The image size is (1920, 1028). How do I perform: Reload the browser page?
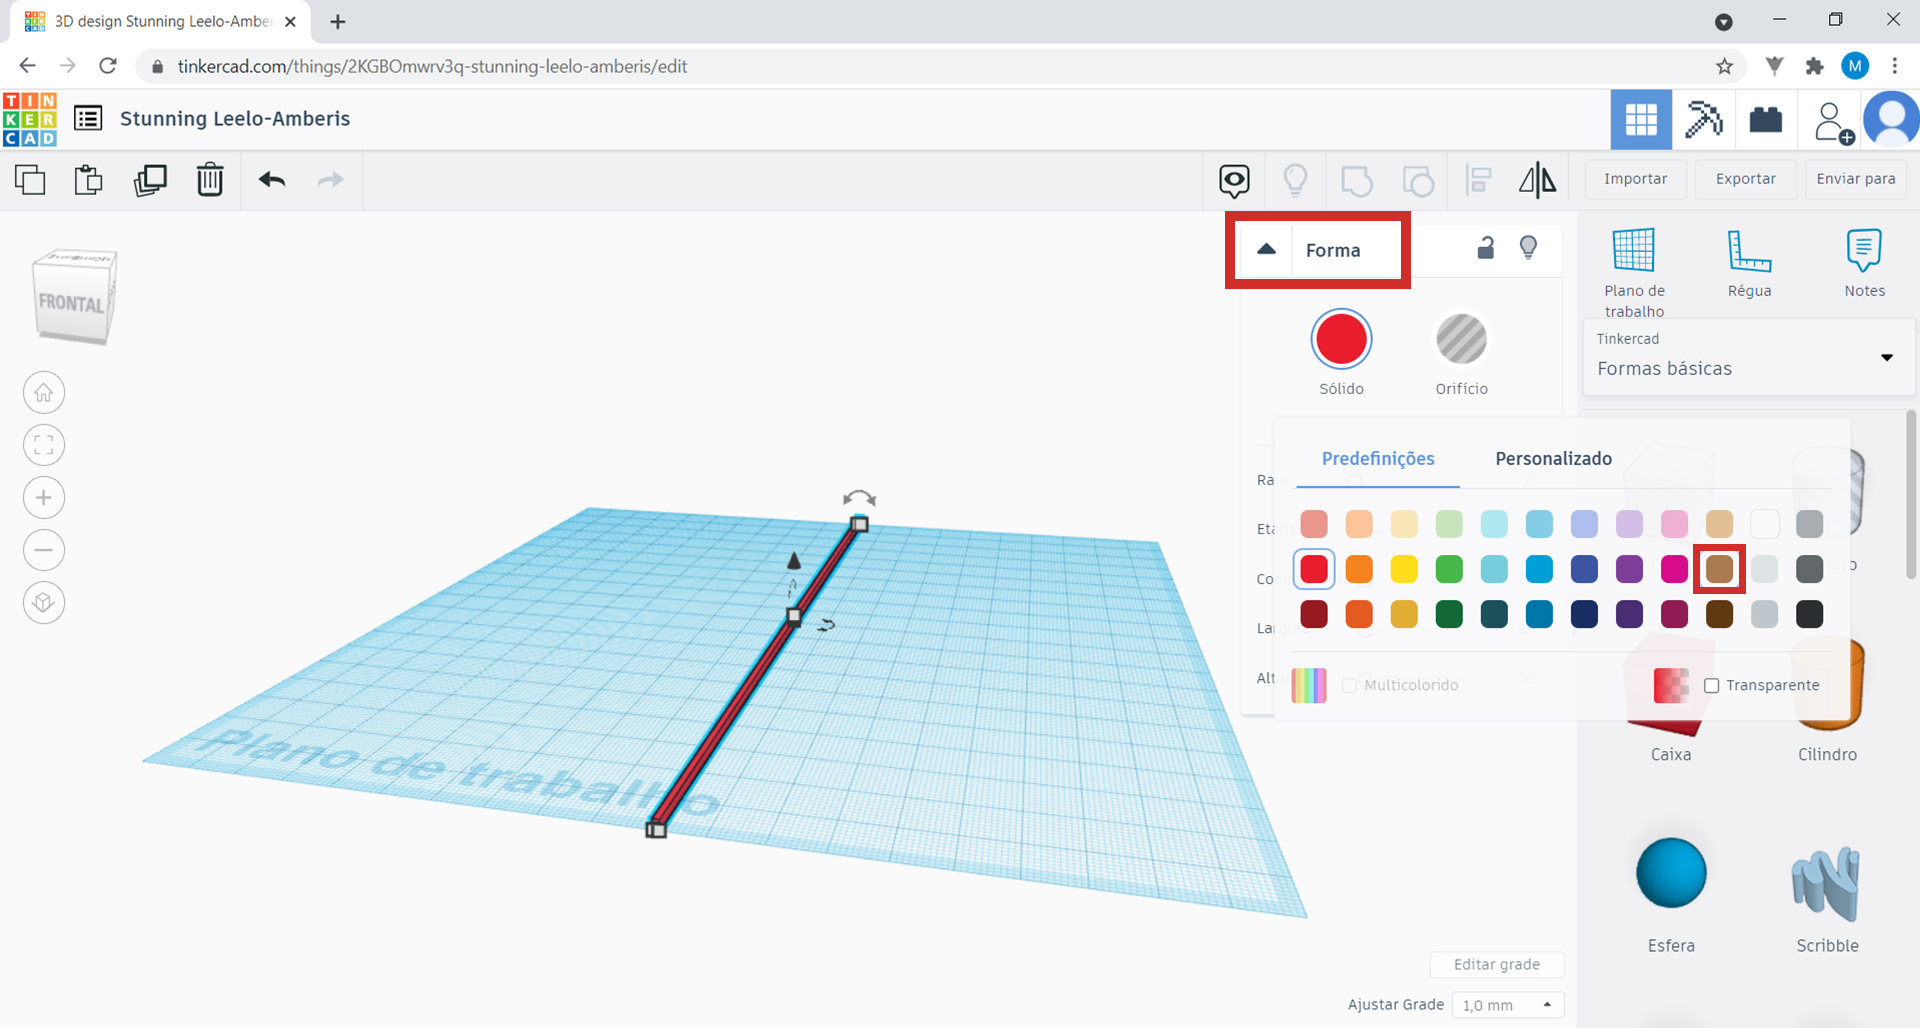pyautogui.click(x=108, y=66)
